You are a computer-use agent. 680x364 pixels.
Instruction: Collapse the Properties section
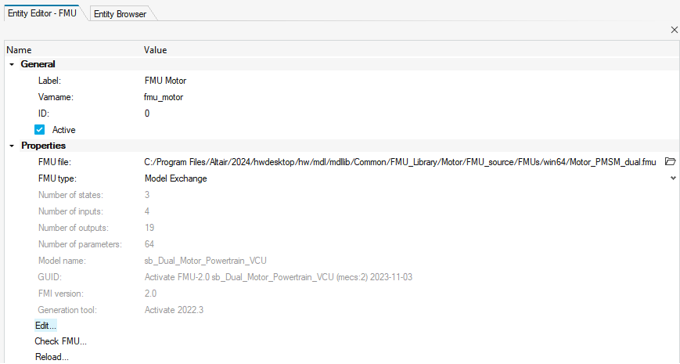pos(12,146)
